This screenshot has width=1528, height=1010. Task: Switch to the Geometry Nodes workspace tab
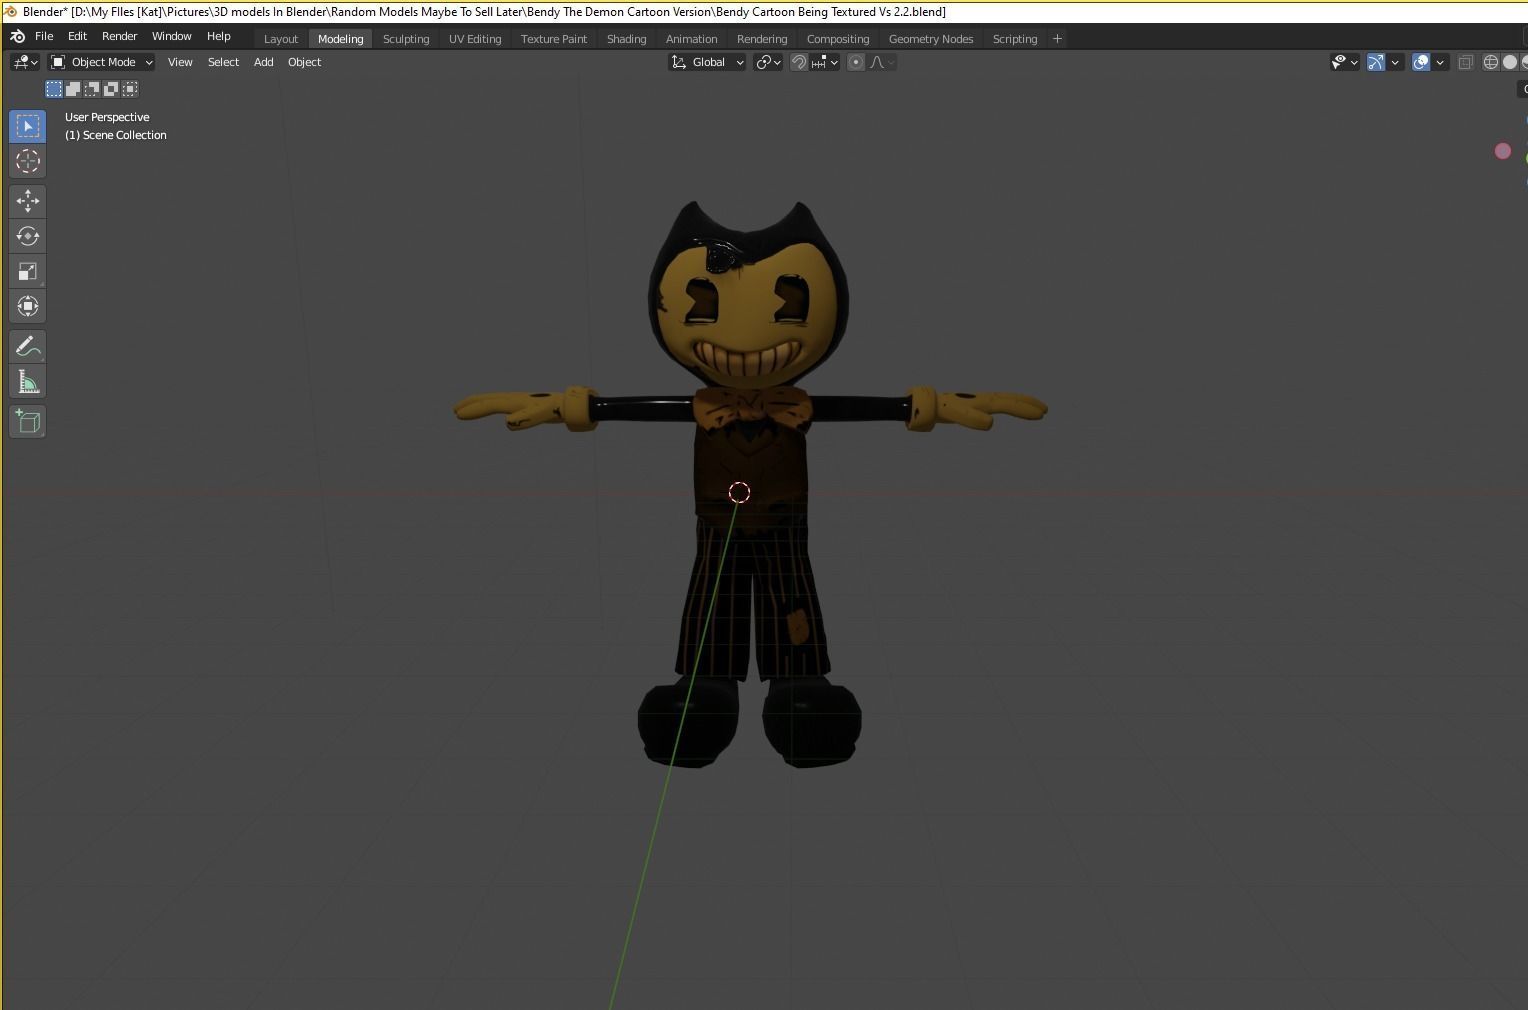931,38
